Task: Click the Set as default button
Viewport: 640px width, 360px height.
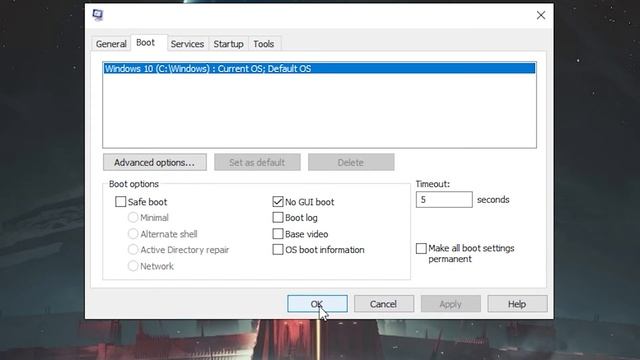Action: point(257,162)
